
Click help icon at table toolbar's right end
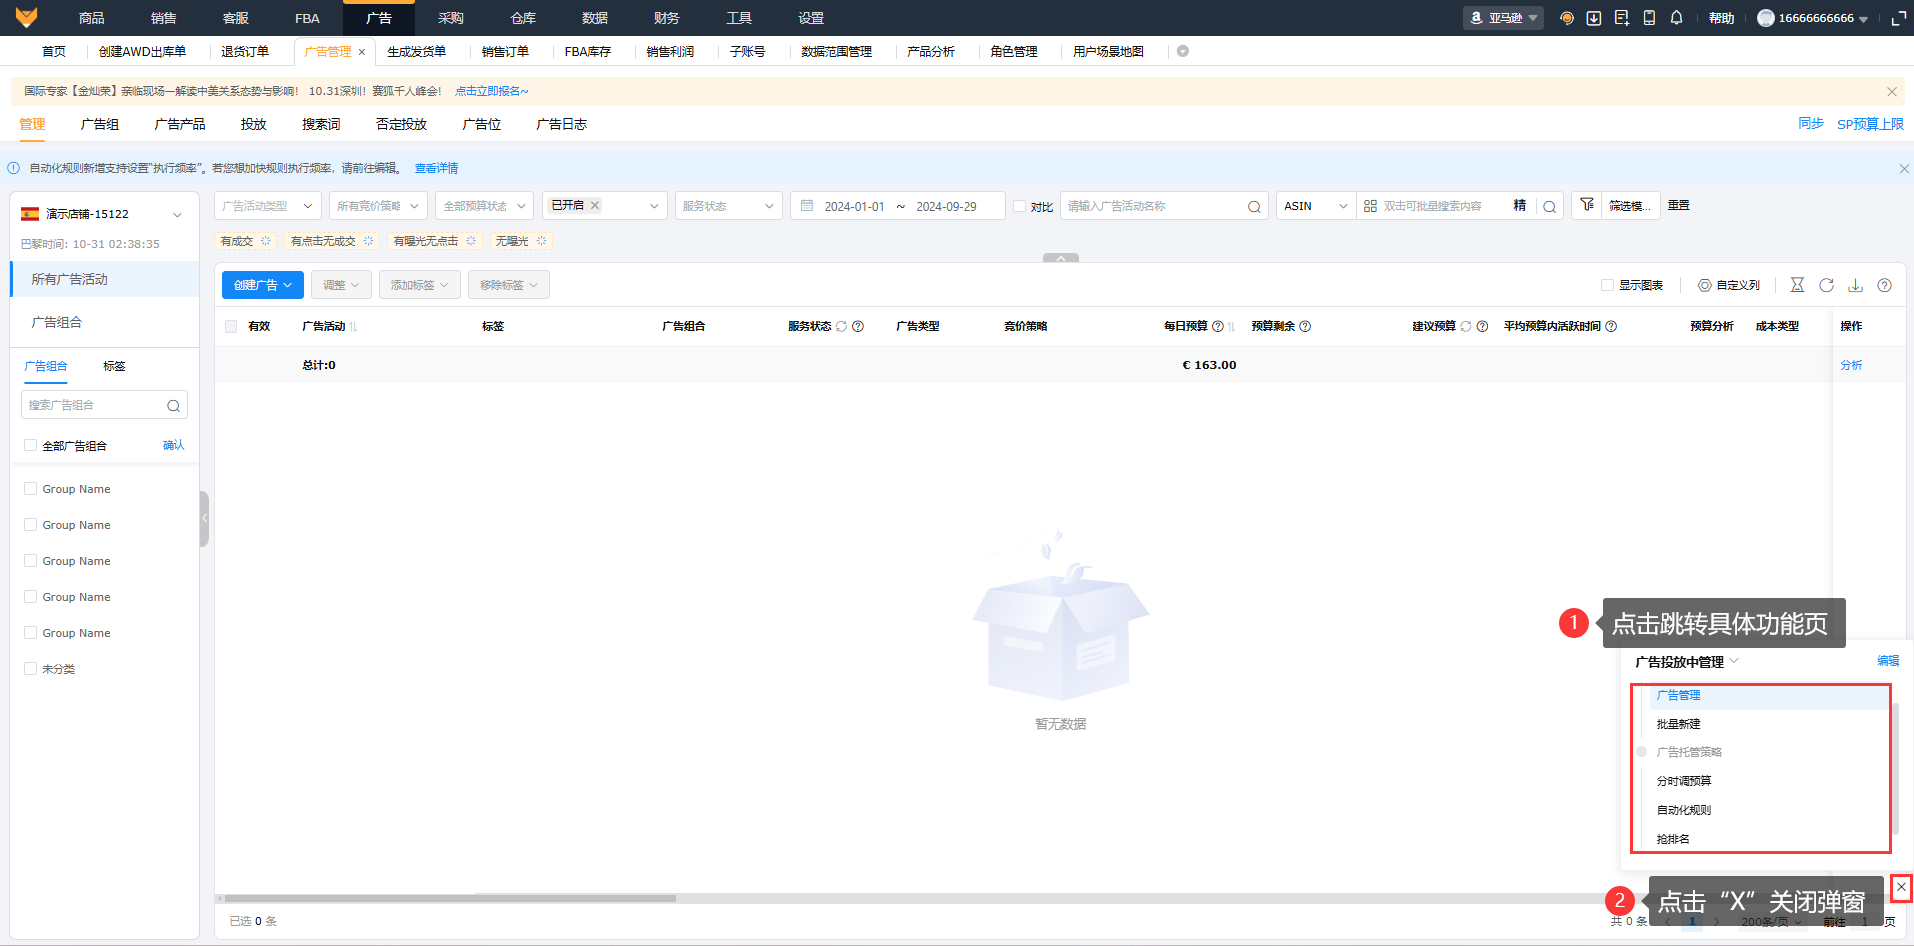pyautogui.click(x=1884, y=285)
